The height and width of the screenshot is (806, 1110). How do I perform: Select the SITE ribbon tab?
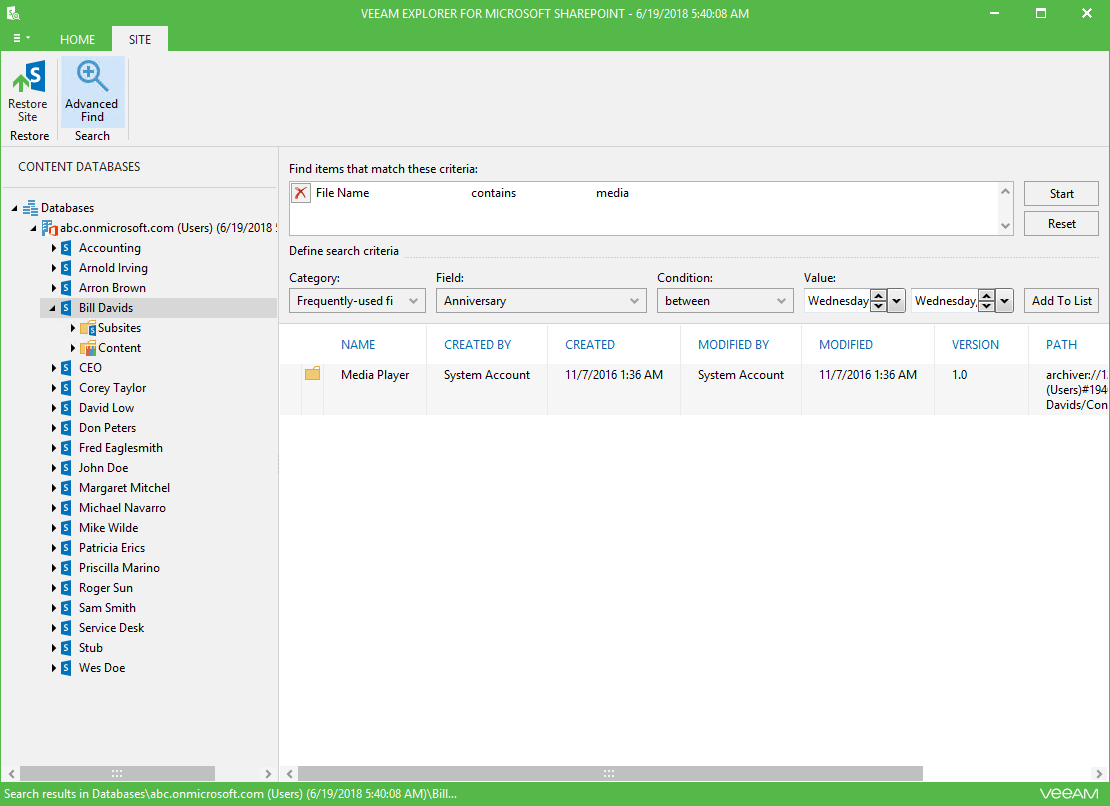(139, 40)
